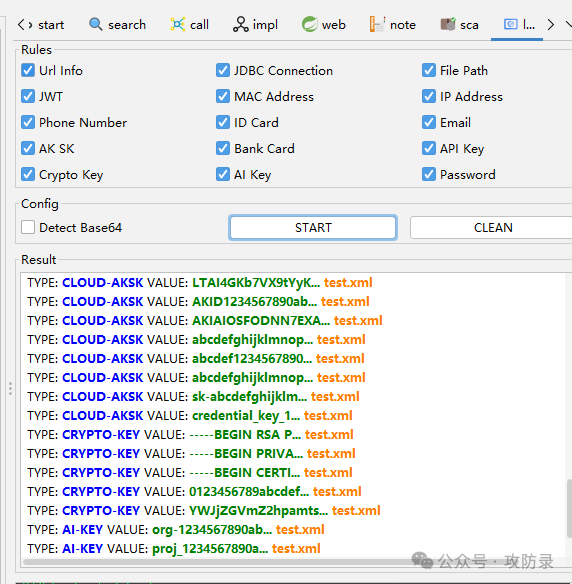Click the green Spring web icon
This screenshot has width=572, height=584.
click(309, 25)
